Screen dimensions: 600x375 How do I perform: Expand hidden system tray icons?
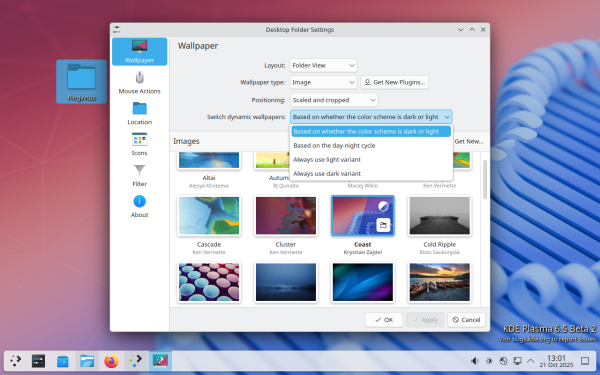point(531,361)
